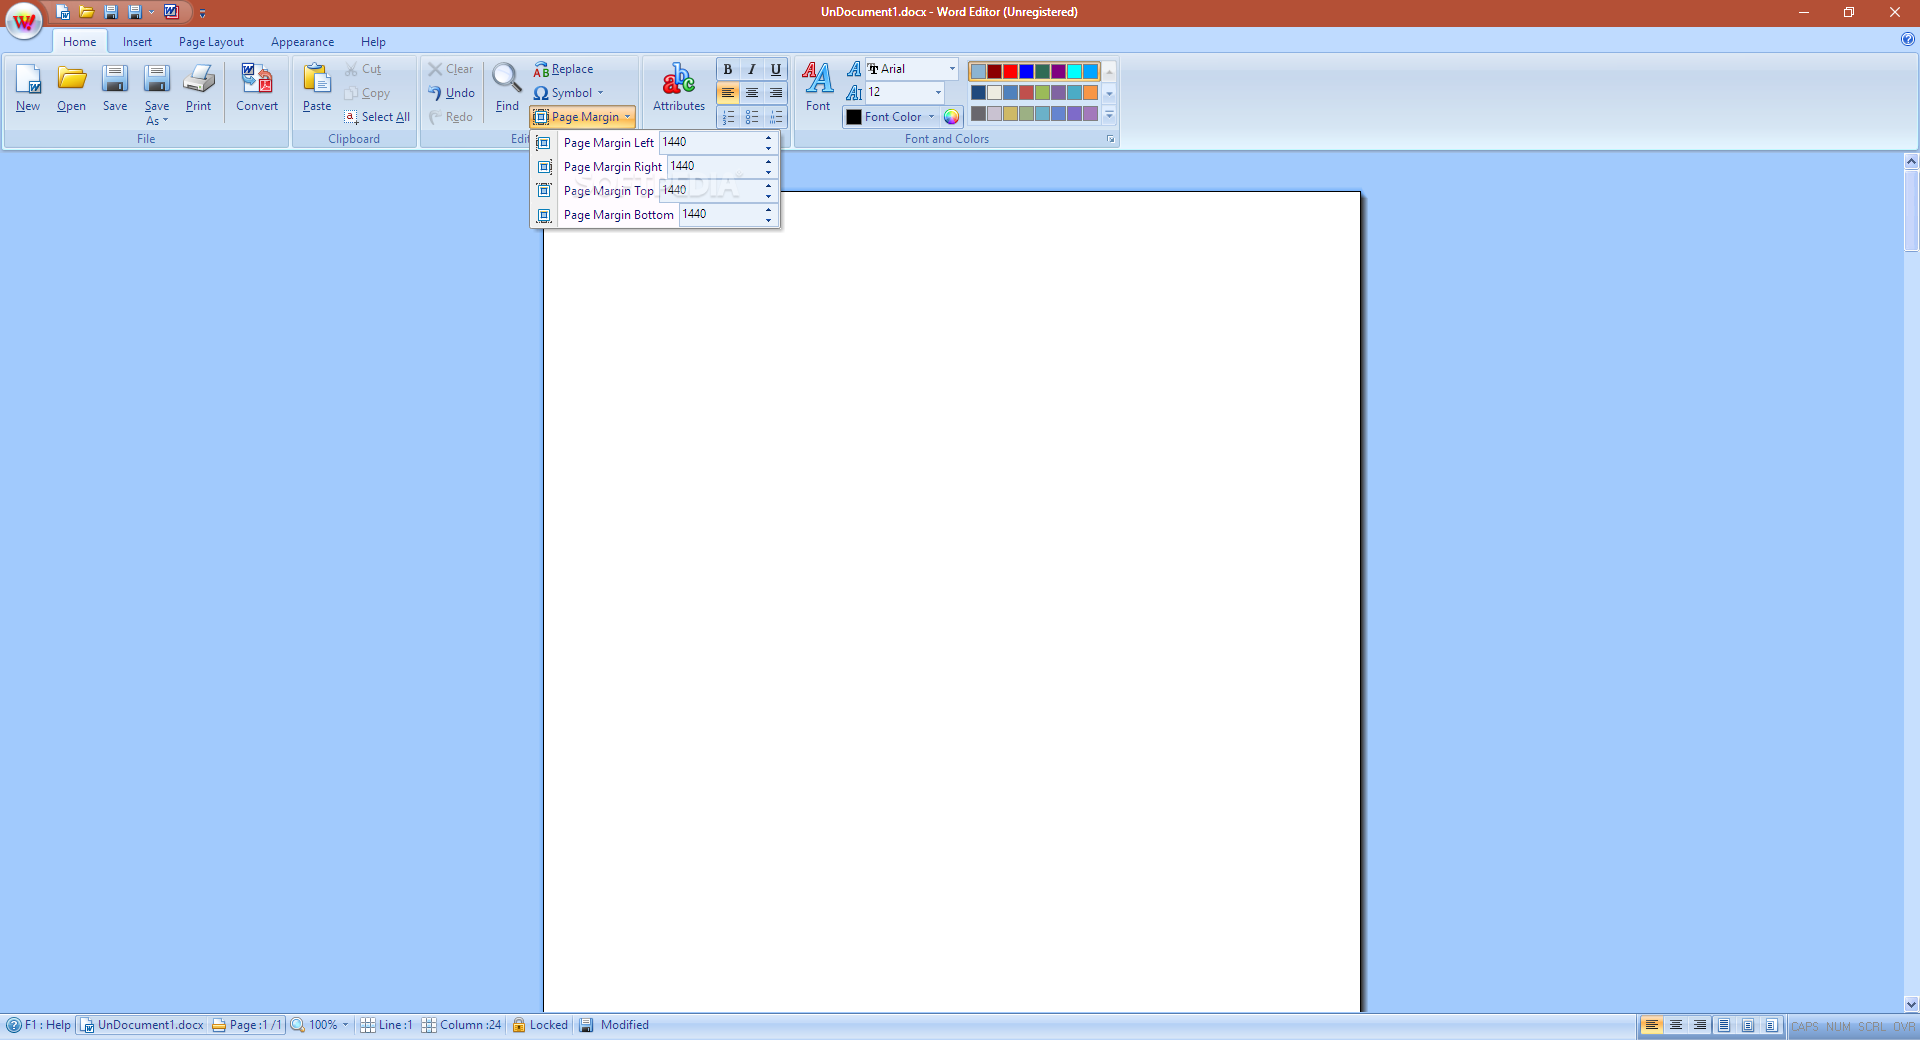Expand the Save As dropdown
This screenshot has height=1040, width=1920.
[157, 113]
